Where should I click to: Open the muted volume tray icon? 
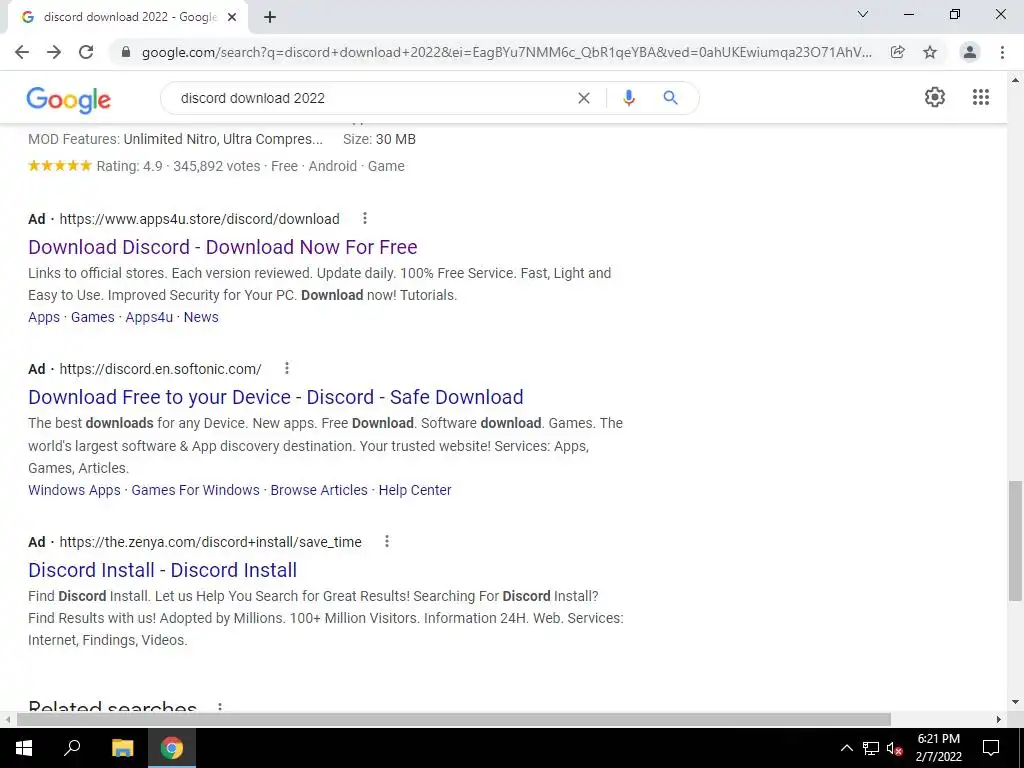(895, 748)
